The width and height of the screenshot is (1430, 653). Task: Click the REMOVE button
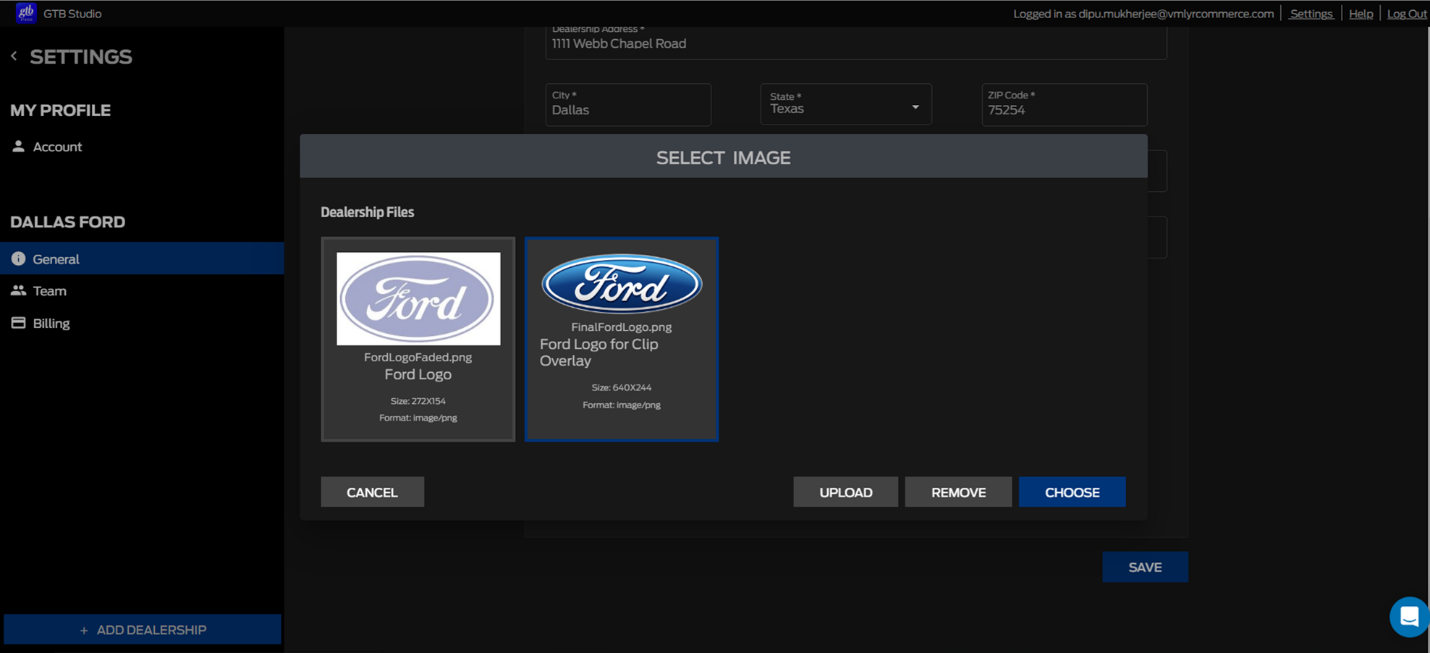(958, 492)
